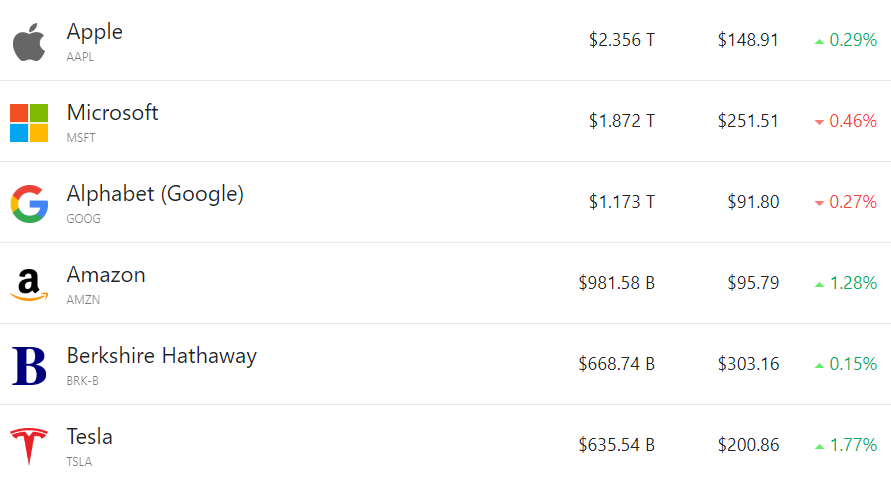Click Apple's green up-arrow indicator
Screen dimensions: 891x483
click(820, 41)
